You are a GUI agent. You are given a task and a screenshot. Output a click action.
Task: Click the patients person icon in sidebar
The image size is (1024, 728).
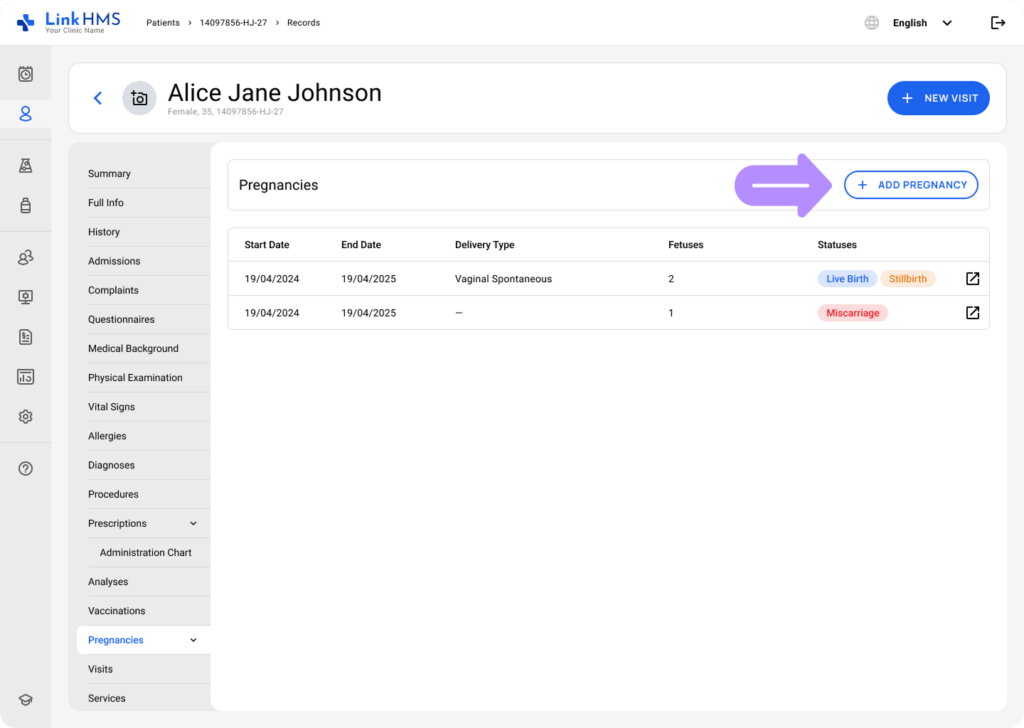point(26,114)
